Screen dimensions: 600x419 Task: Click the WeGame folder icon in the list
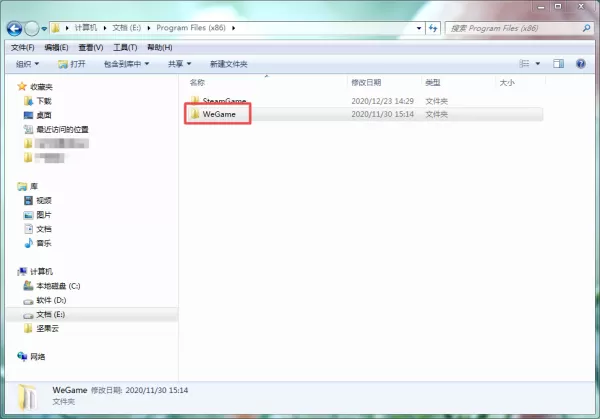(x=195, y=114)
